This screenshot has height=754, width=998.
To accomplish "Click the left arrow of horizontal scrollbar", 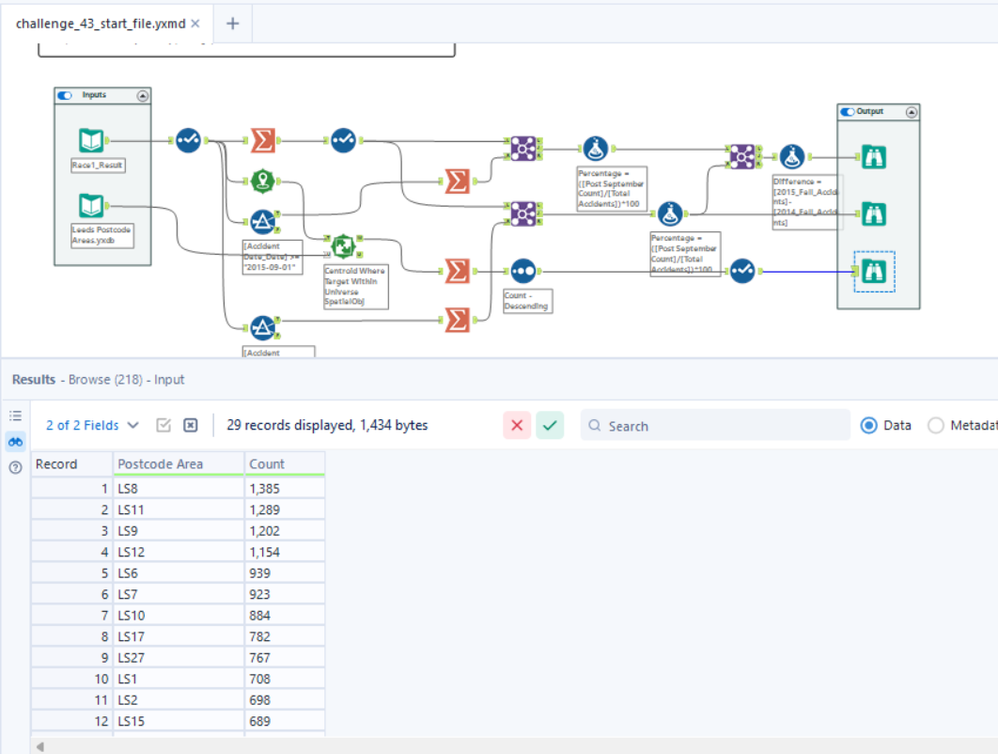I will click(40, 746).
